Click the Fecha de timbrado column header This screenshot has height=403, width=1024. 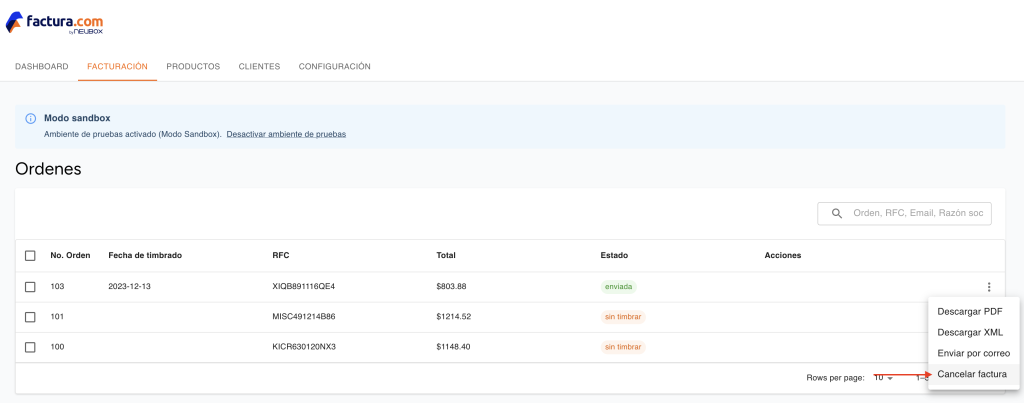click(x=145, y=255)
